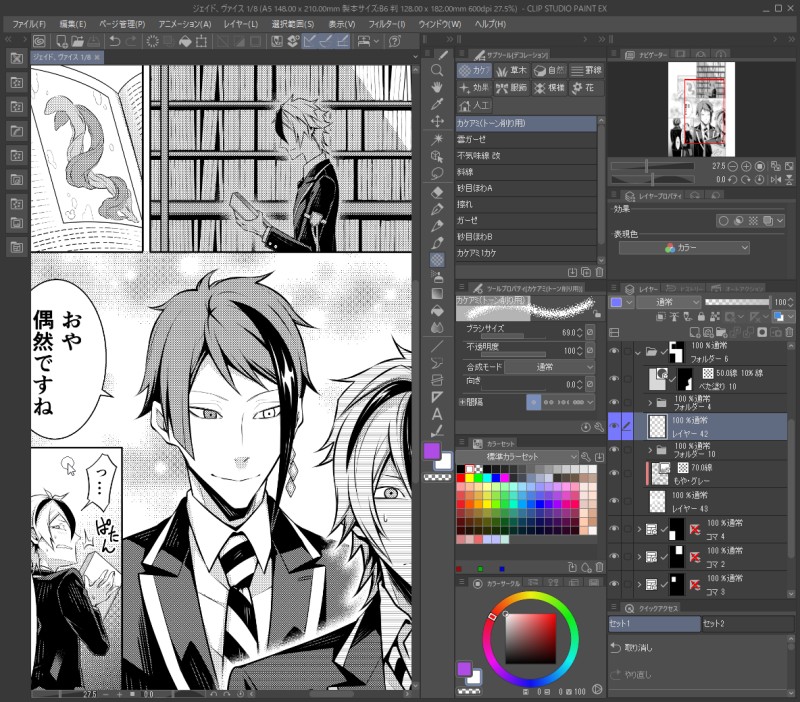
Task: Open 合成モード dropdown in tool property
Action: tap(549, 367)
